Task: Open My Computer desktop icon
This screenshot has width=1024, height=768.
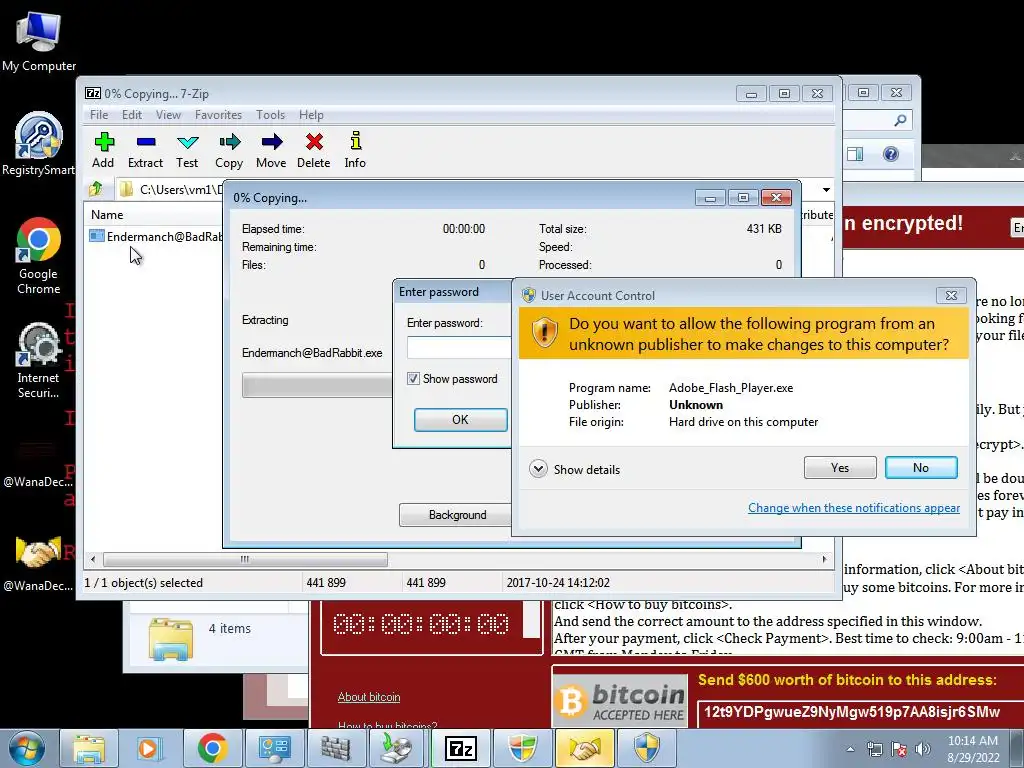Action: tap(39, 40)
